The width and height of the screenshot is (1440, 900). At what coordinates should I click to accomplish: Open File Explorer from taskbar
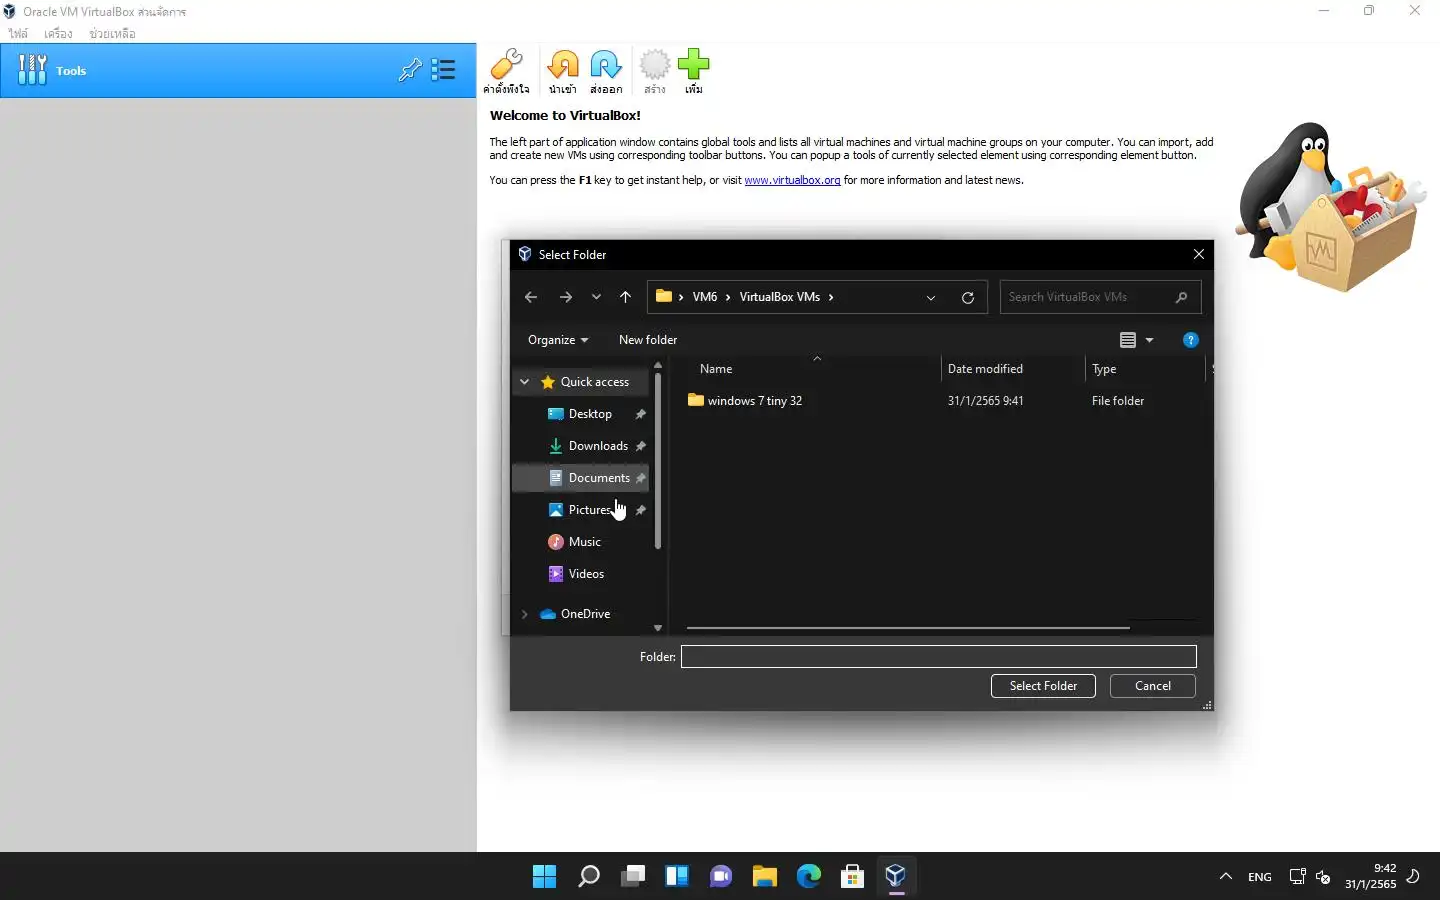[x=765, y=876]
